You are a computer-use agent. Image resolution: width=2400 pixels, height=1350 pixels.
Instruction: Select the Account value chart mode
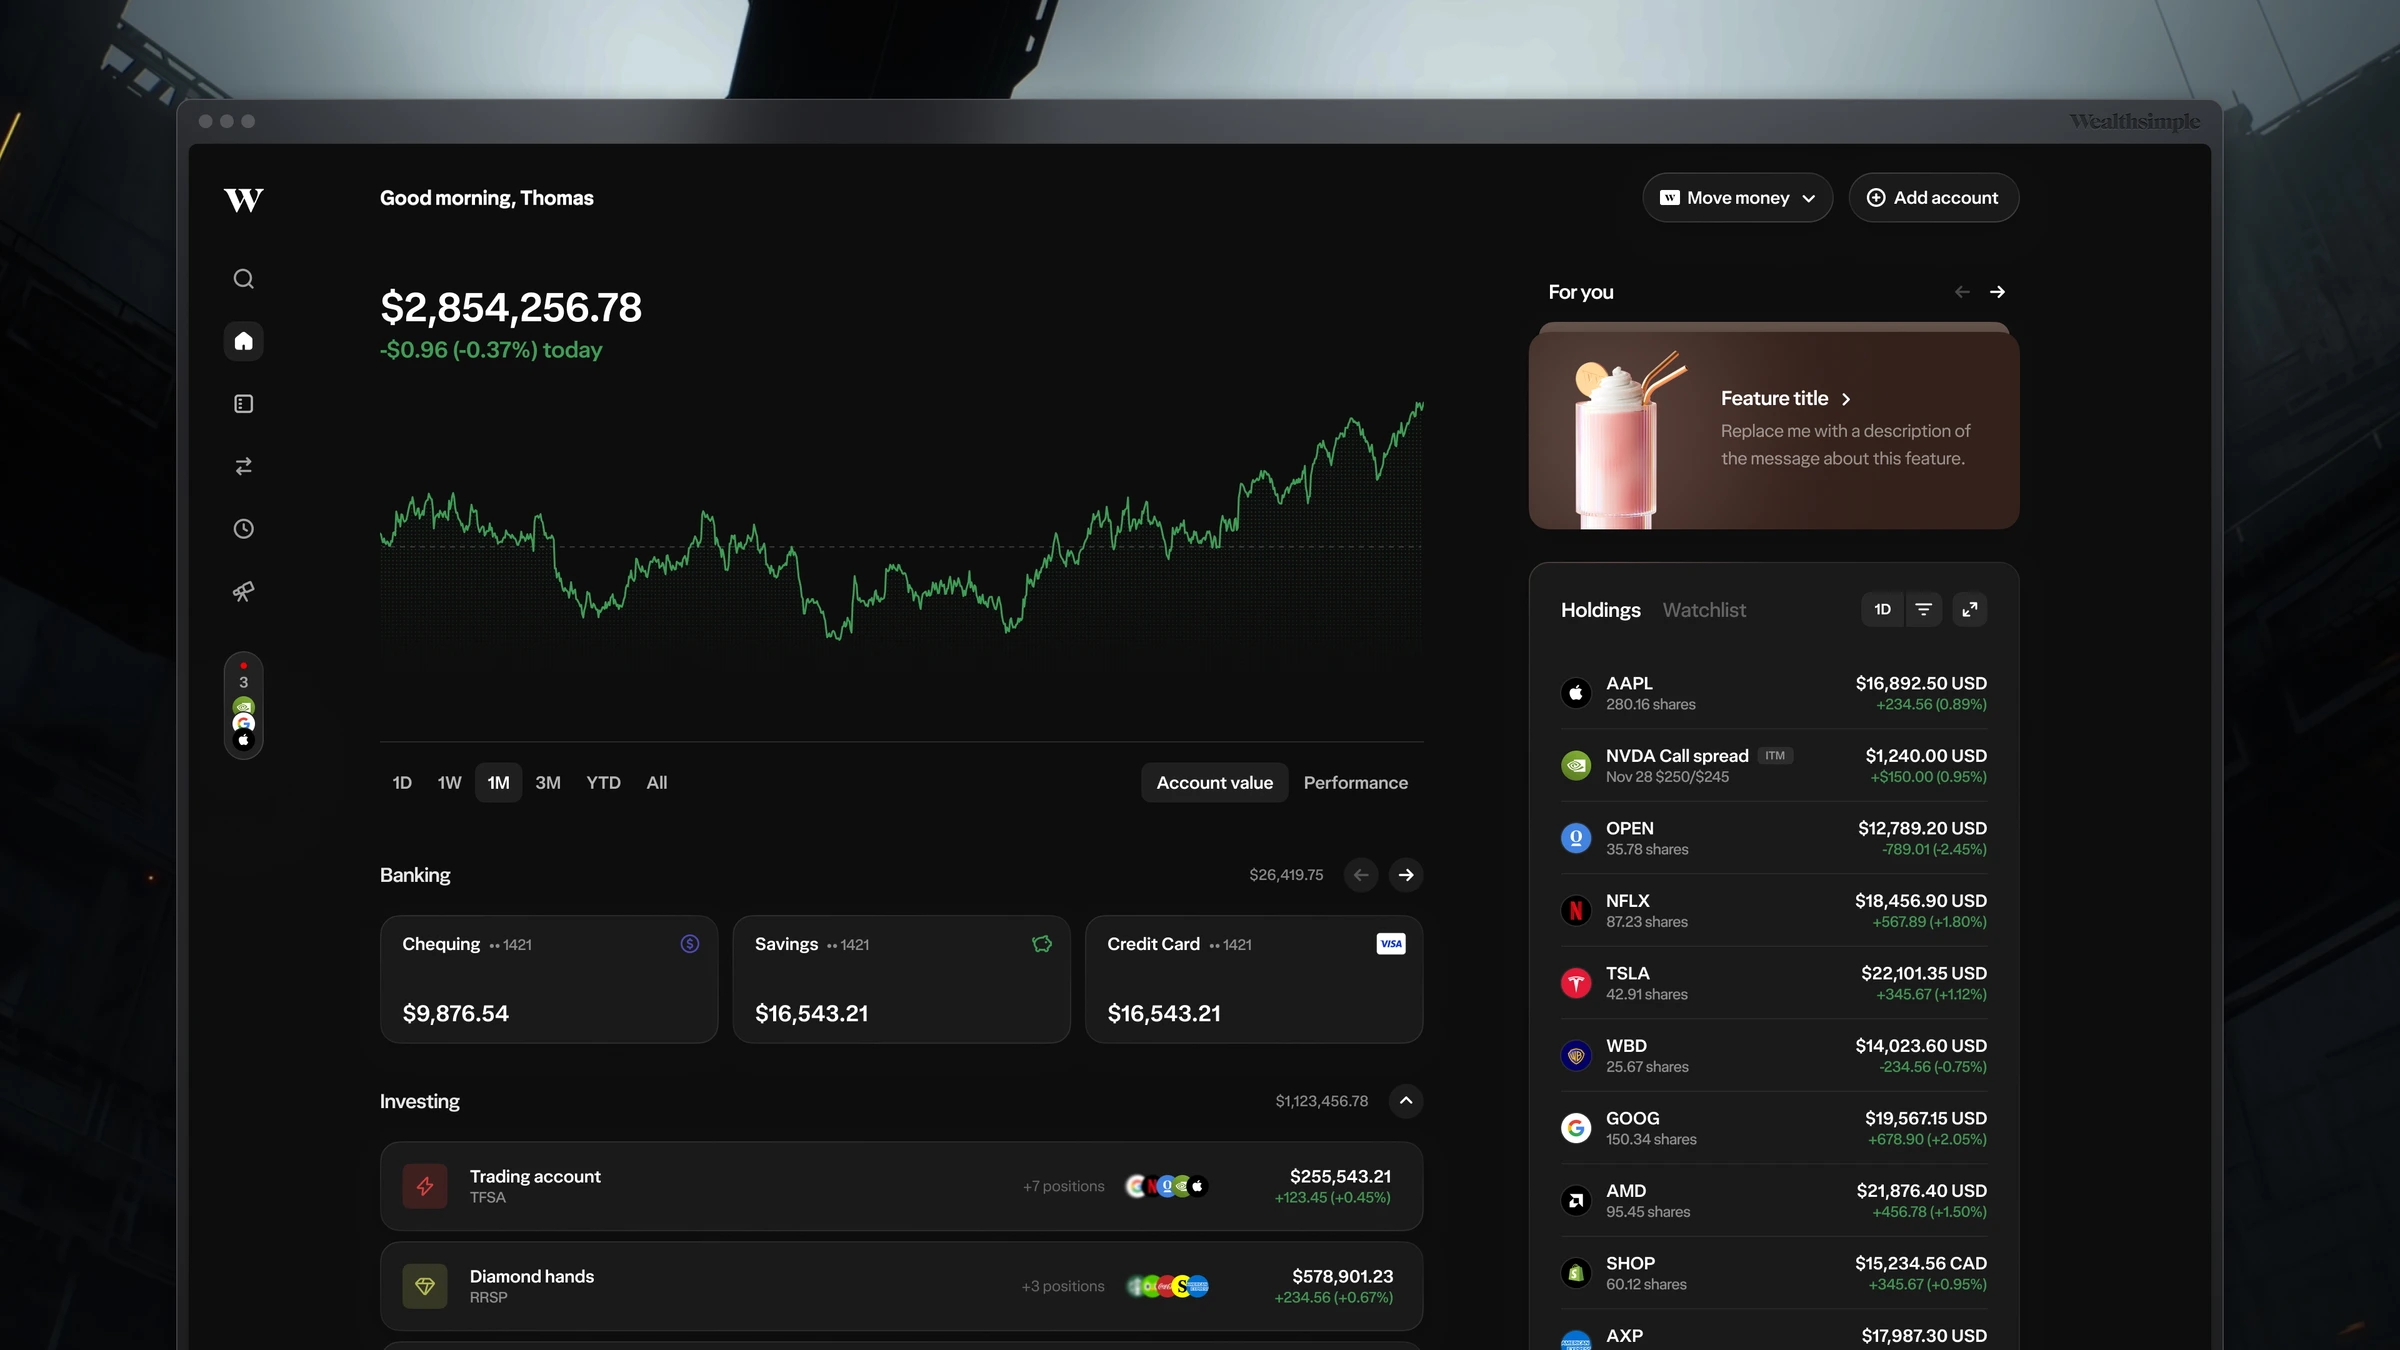[1215, 783]
